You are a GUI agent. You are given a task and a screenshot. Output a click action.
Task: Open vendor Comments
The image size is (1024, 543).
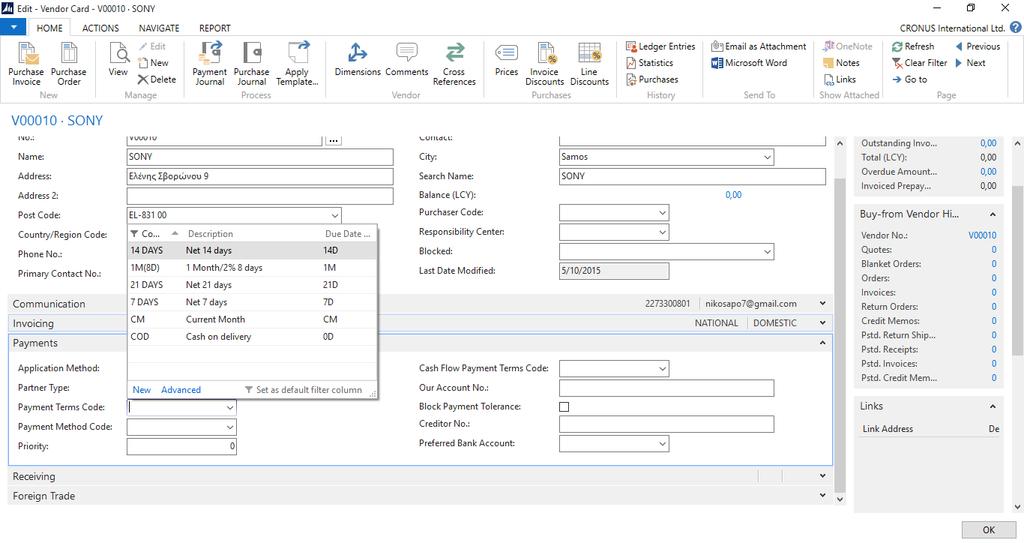pyautogui.click(x=407, y=59)
